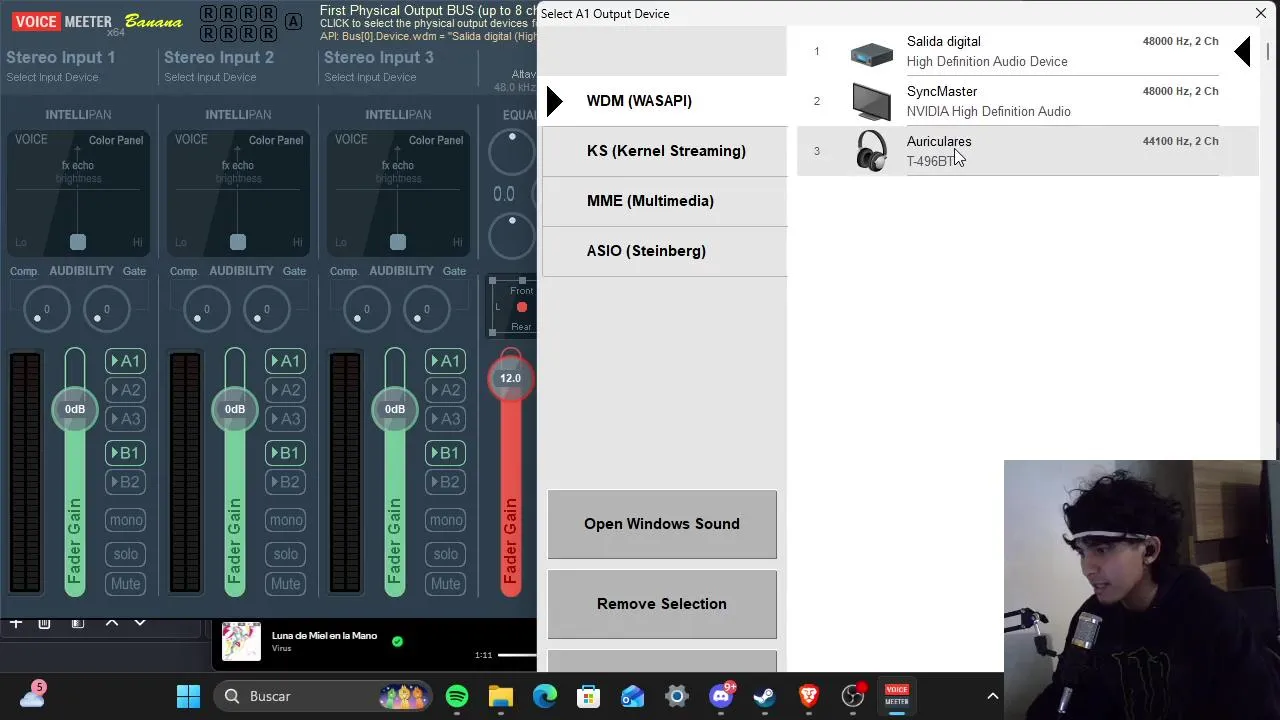Adjust Stereo Input 2 fader gain knob

tap(235, 409)
